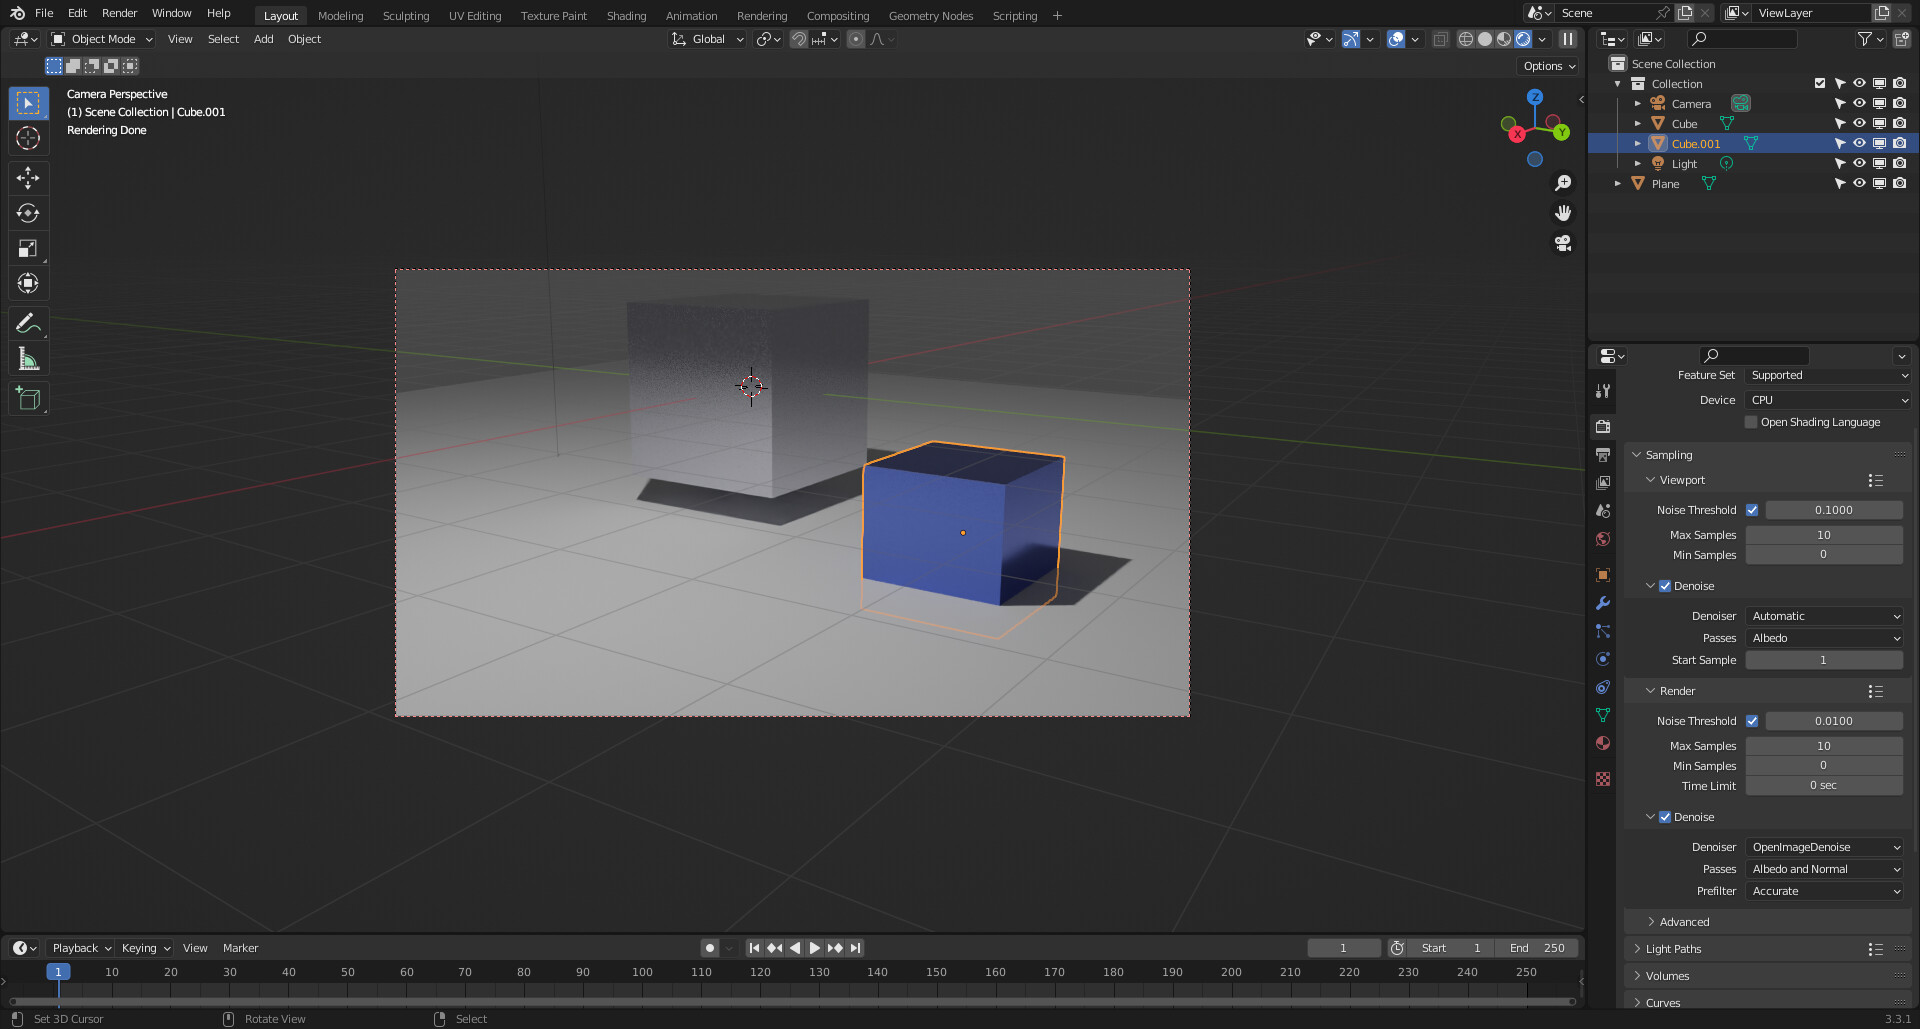This screenshot has width=1920, height=1029.
Task: Switch to the Geometry Nodes workspace tab
Action: (930, 15)
